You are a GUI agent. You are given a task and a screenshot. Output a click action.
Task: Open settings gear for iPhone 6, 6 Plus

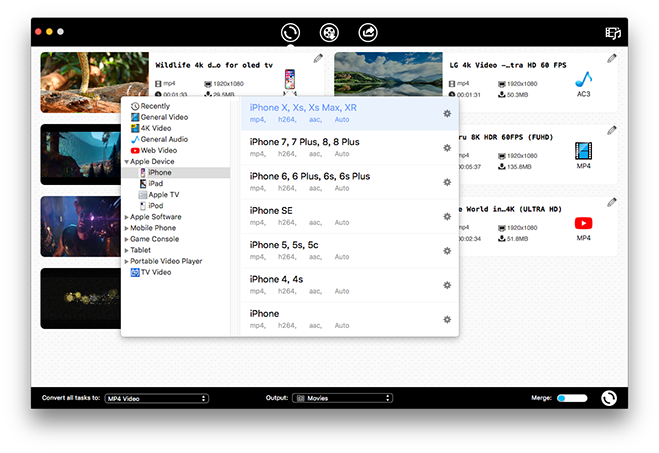point(447,182)
